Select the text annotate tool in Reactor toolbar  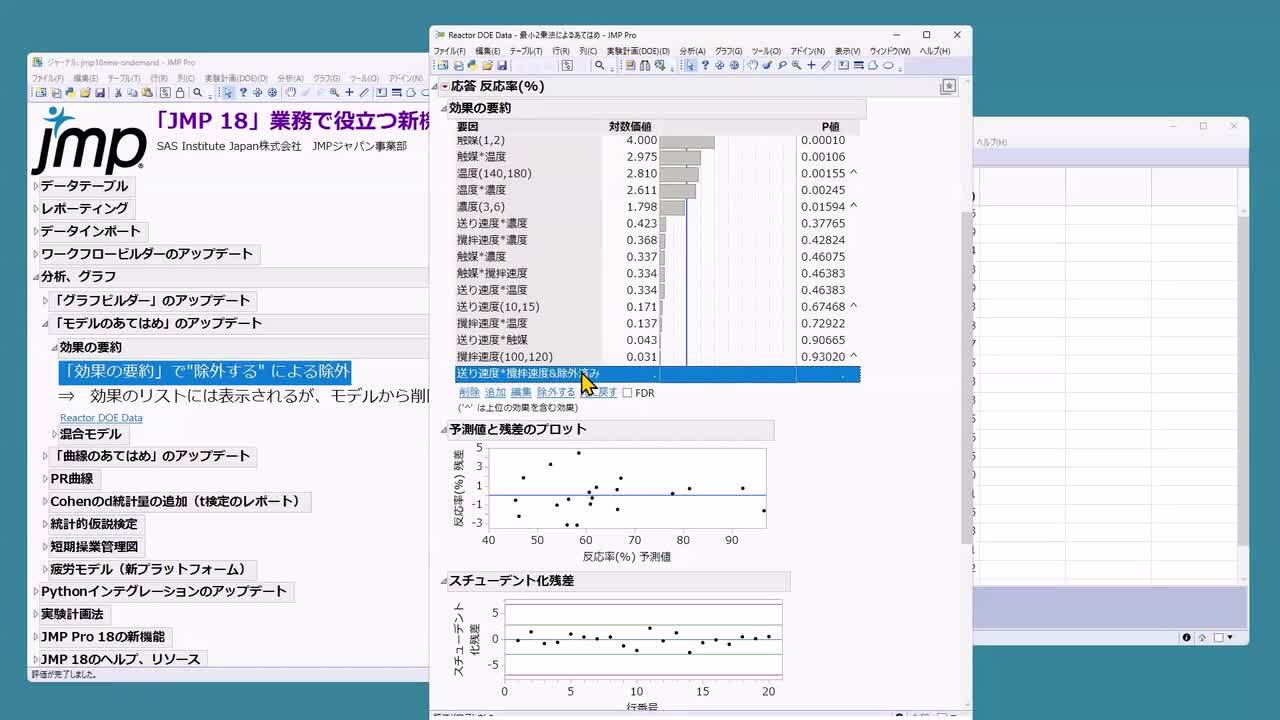coord(842,66)
